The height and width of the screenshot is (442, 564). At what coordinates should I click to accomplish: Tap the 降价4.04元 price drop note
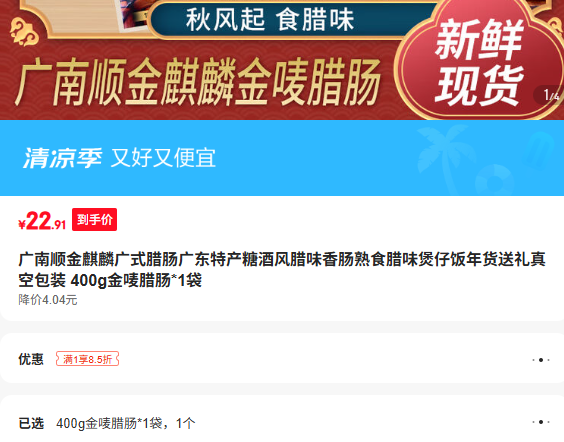48,300
